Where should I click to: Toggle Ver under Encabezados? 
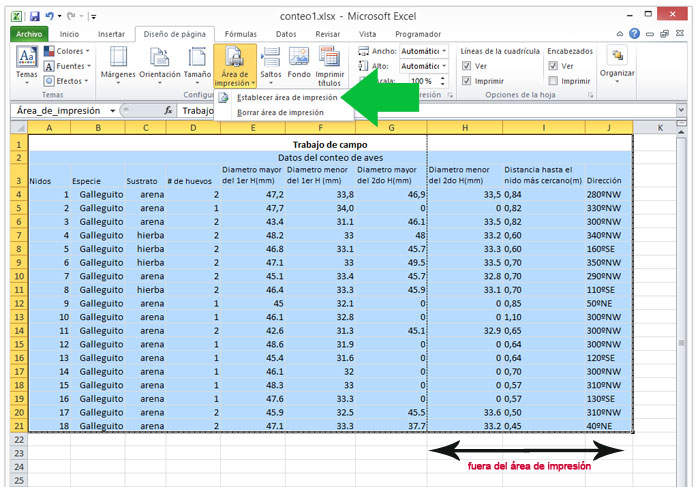[553, 66]
